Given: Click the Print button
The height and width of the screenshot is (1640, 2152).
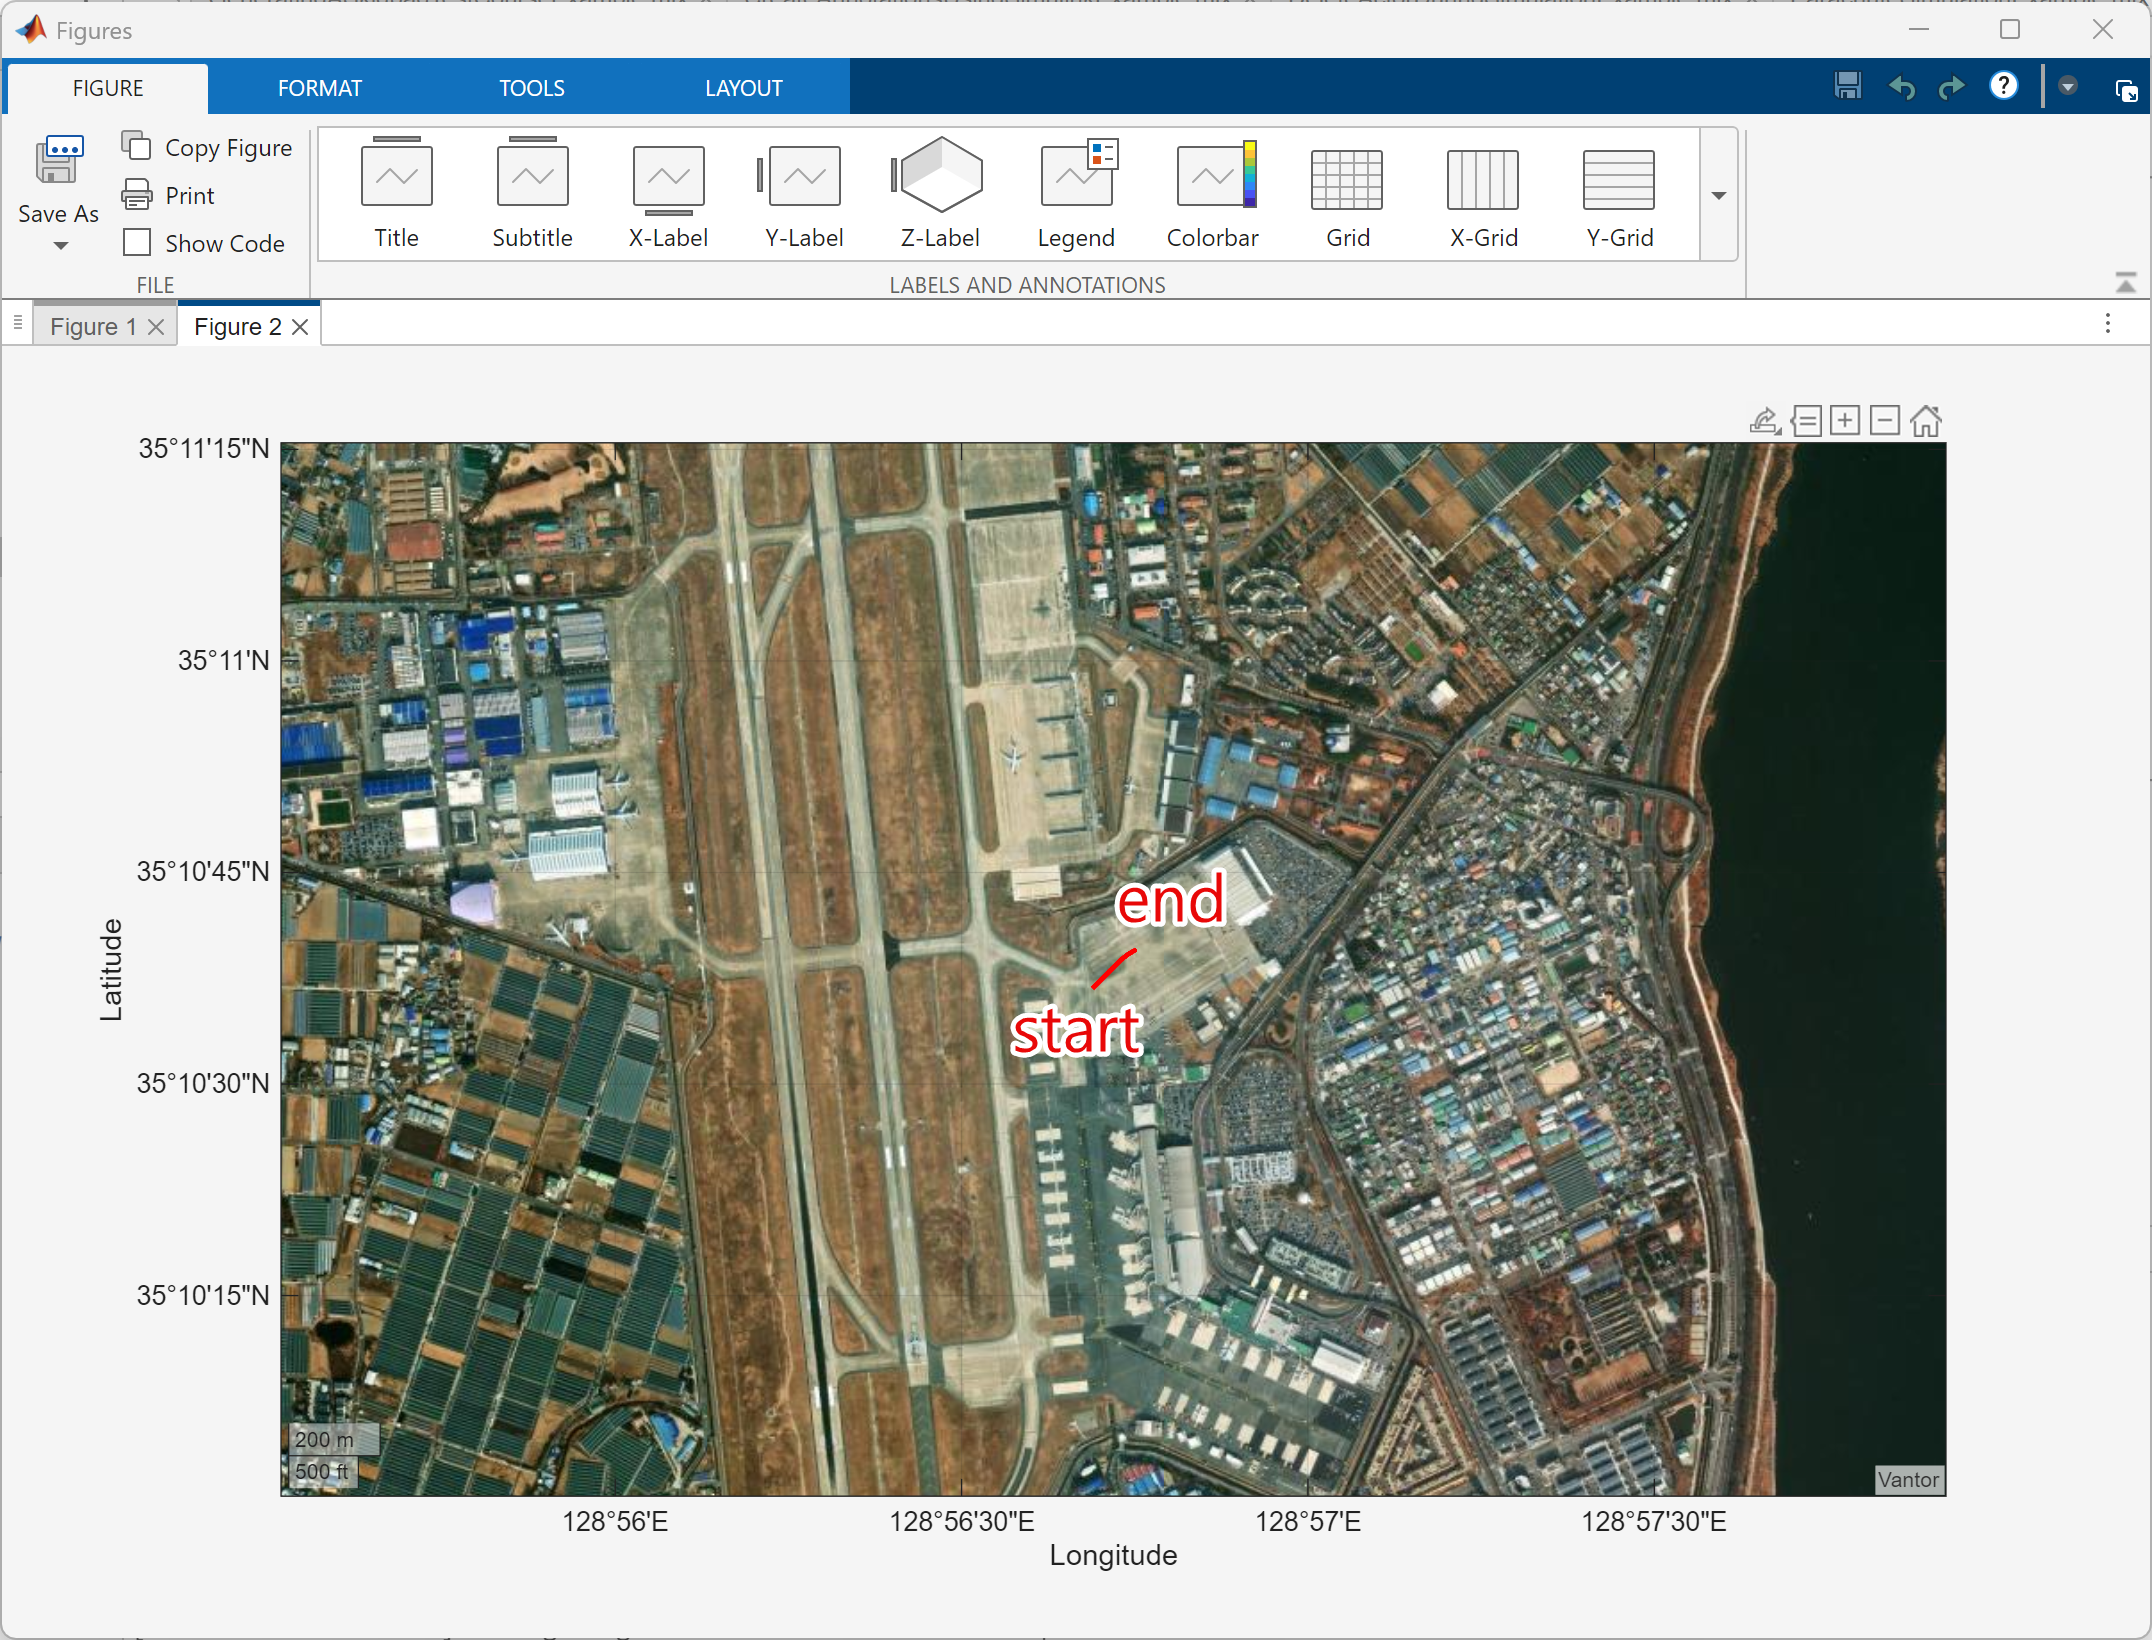Looking at the screenshot, I should (x=168, y=195).
